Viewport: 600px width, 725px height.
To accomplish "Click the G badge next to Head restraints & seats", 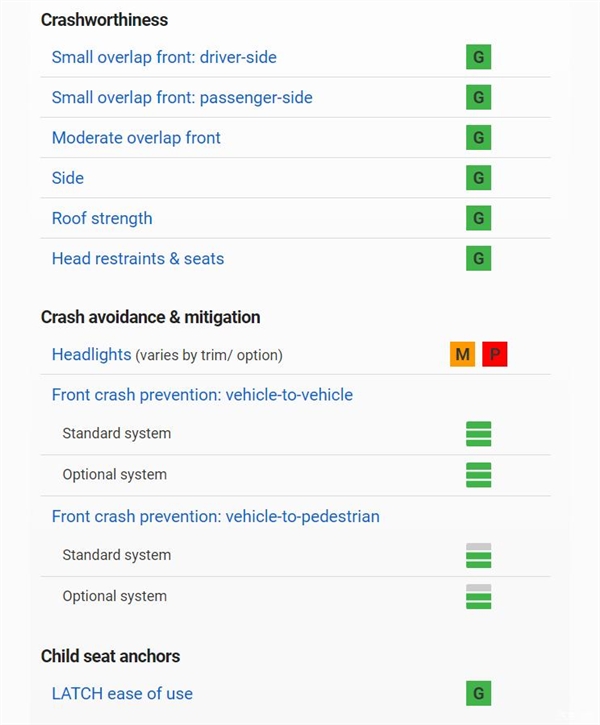I will (x=478, y=259).
